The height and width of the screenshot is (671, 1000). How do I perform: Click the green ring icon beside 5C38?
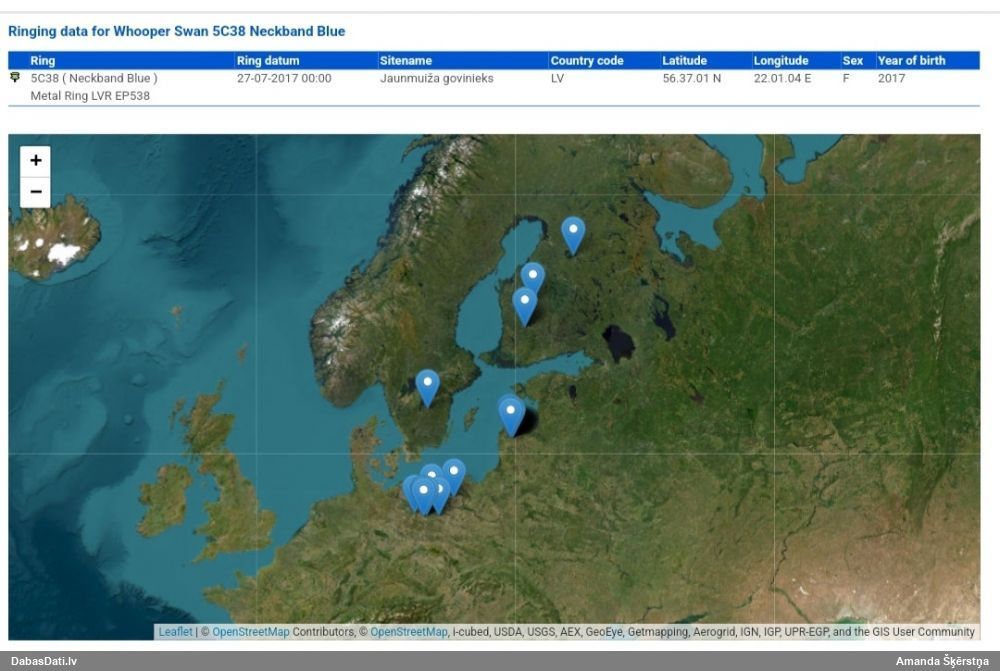coord(15,77)
